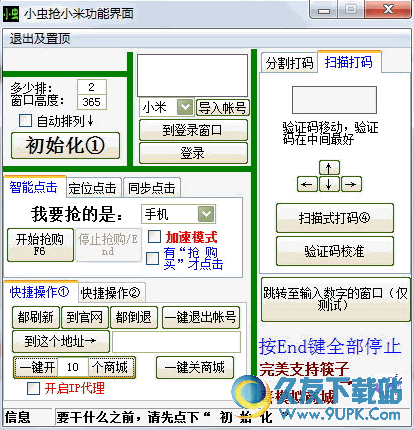Select the 同步点击 tab
The width and height of the screenshot is (414, 430).
coord(152,188)
